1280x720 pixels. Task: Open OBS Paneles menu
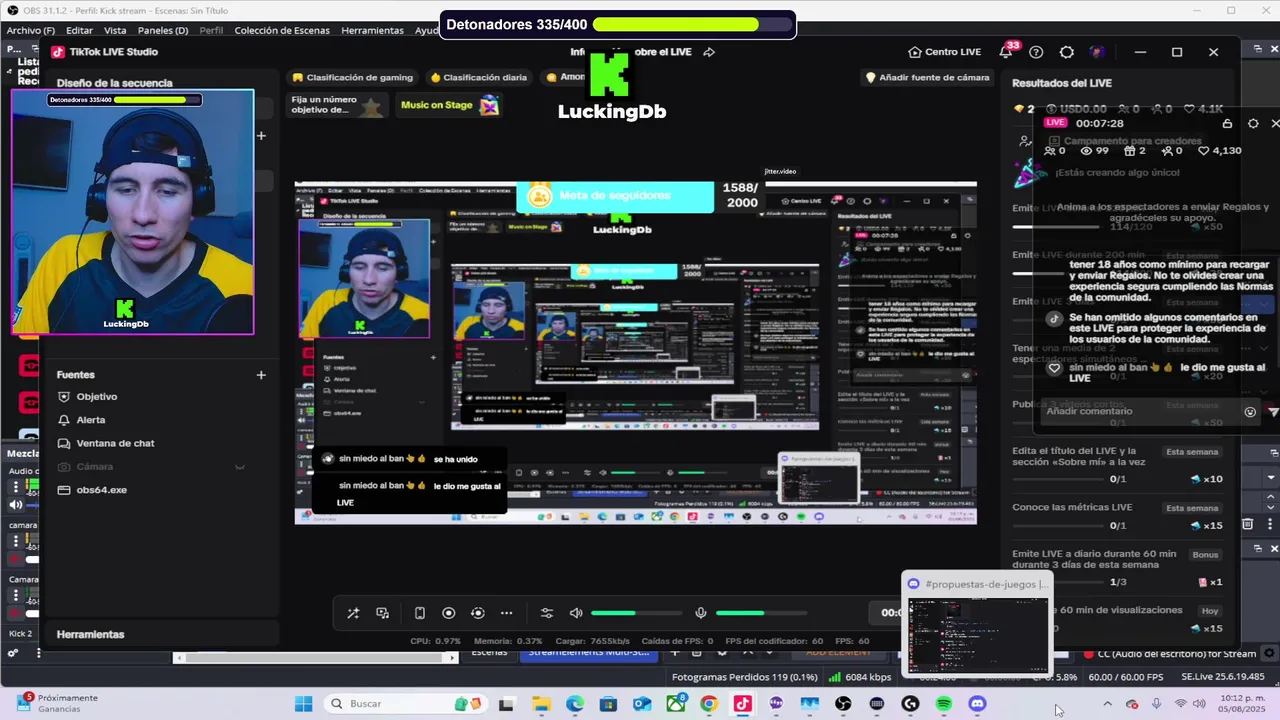[163, 30]
